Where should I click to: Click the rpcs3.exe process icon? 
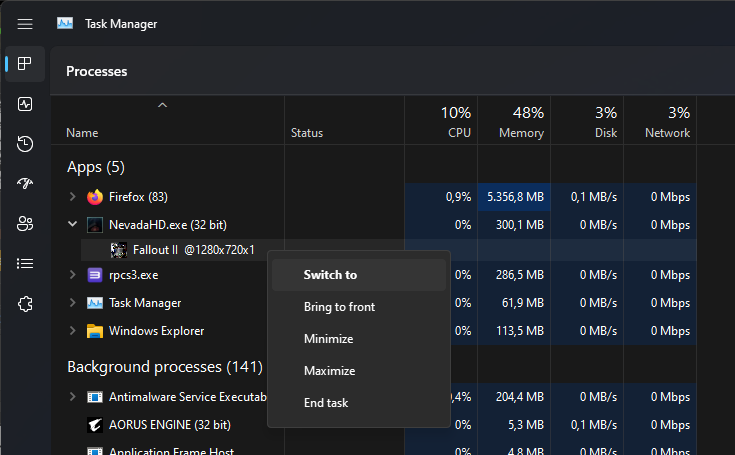click(x=95, y=275)
